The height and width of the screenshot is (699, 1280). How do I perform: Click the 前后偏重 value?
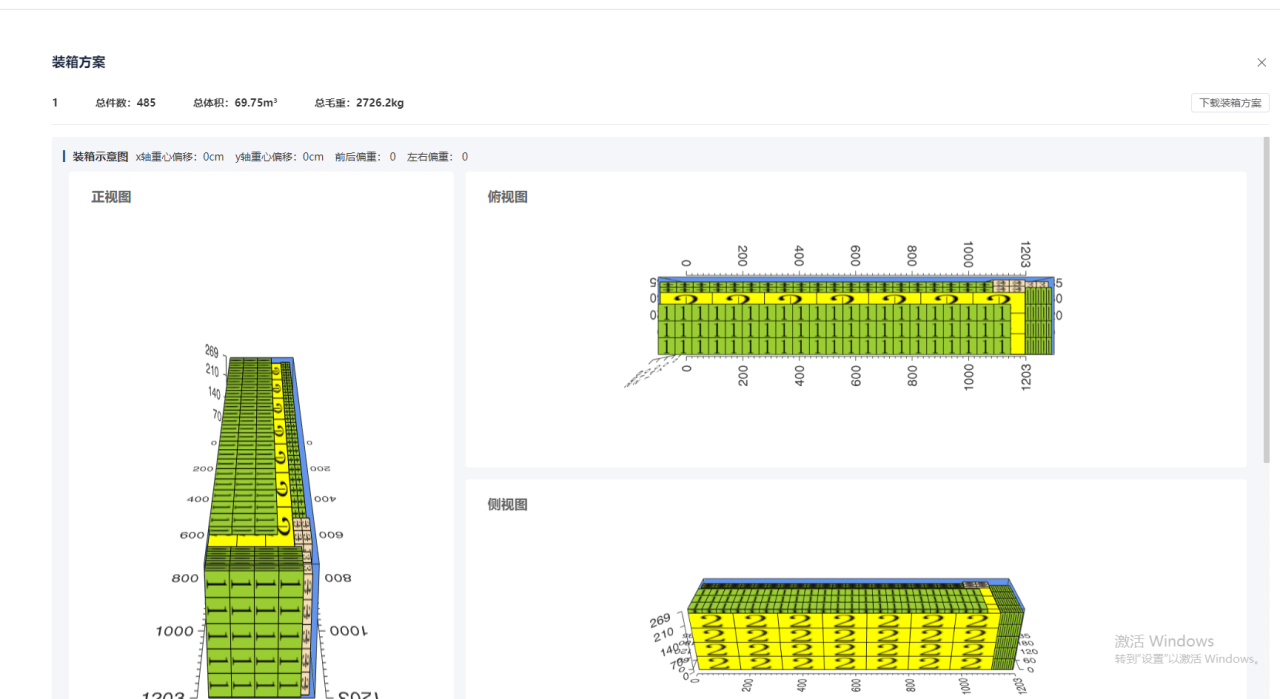392,157
